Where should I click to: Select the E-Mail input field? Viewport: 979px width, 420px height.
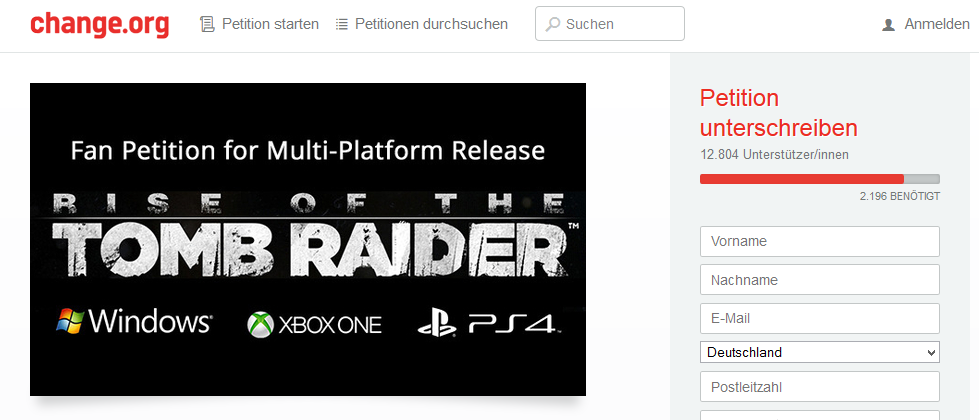pyautogui.click(x=820, y=319)
